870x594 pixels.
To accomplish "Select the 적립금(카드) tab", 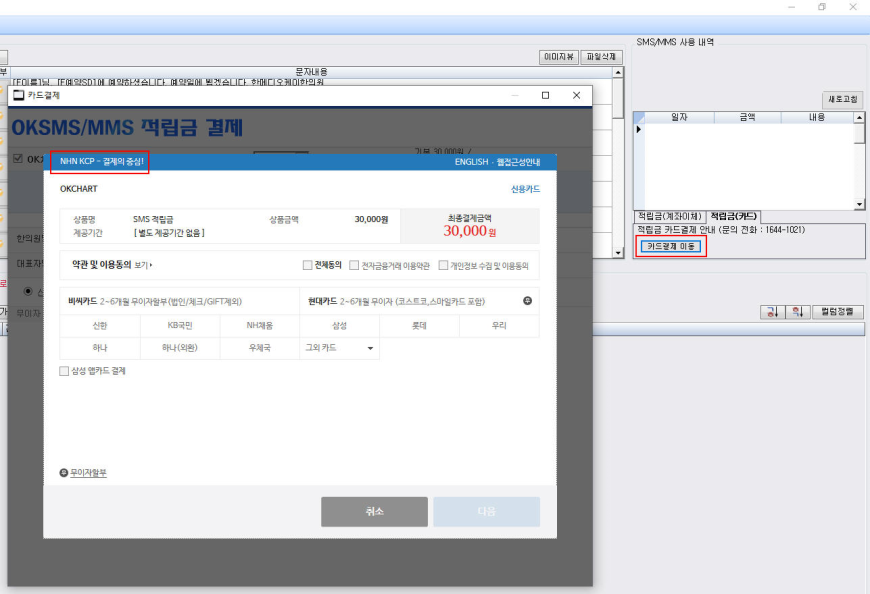I will (734, 216).
